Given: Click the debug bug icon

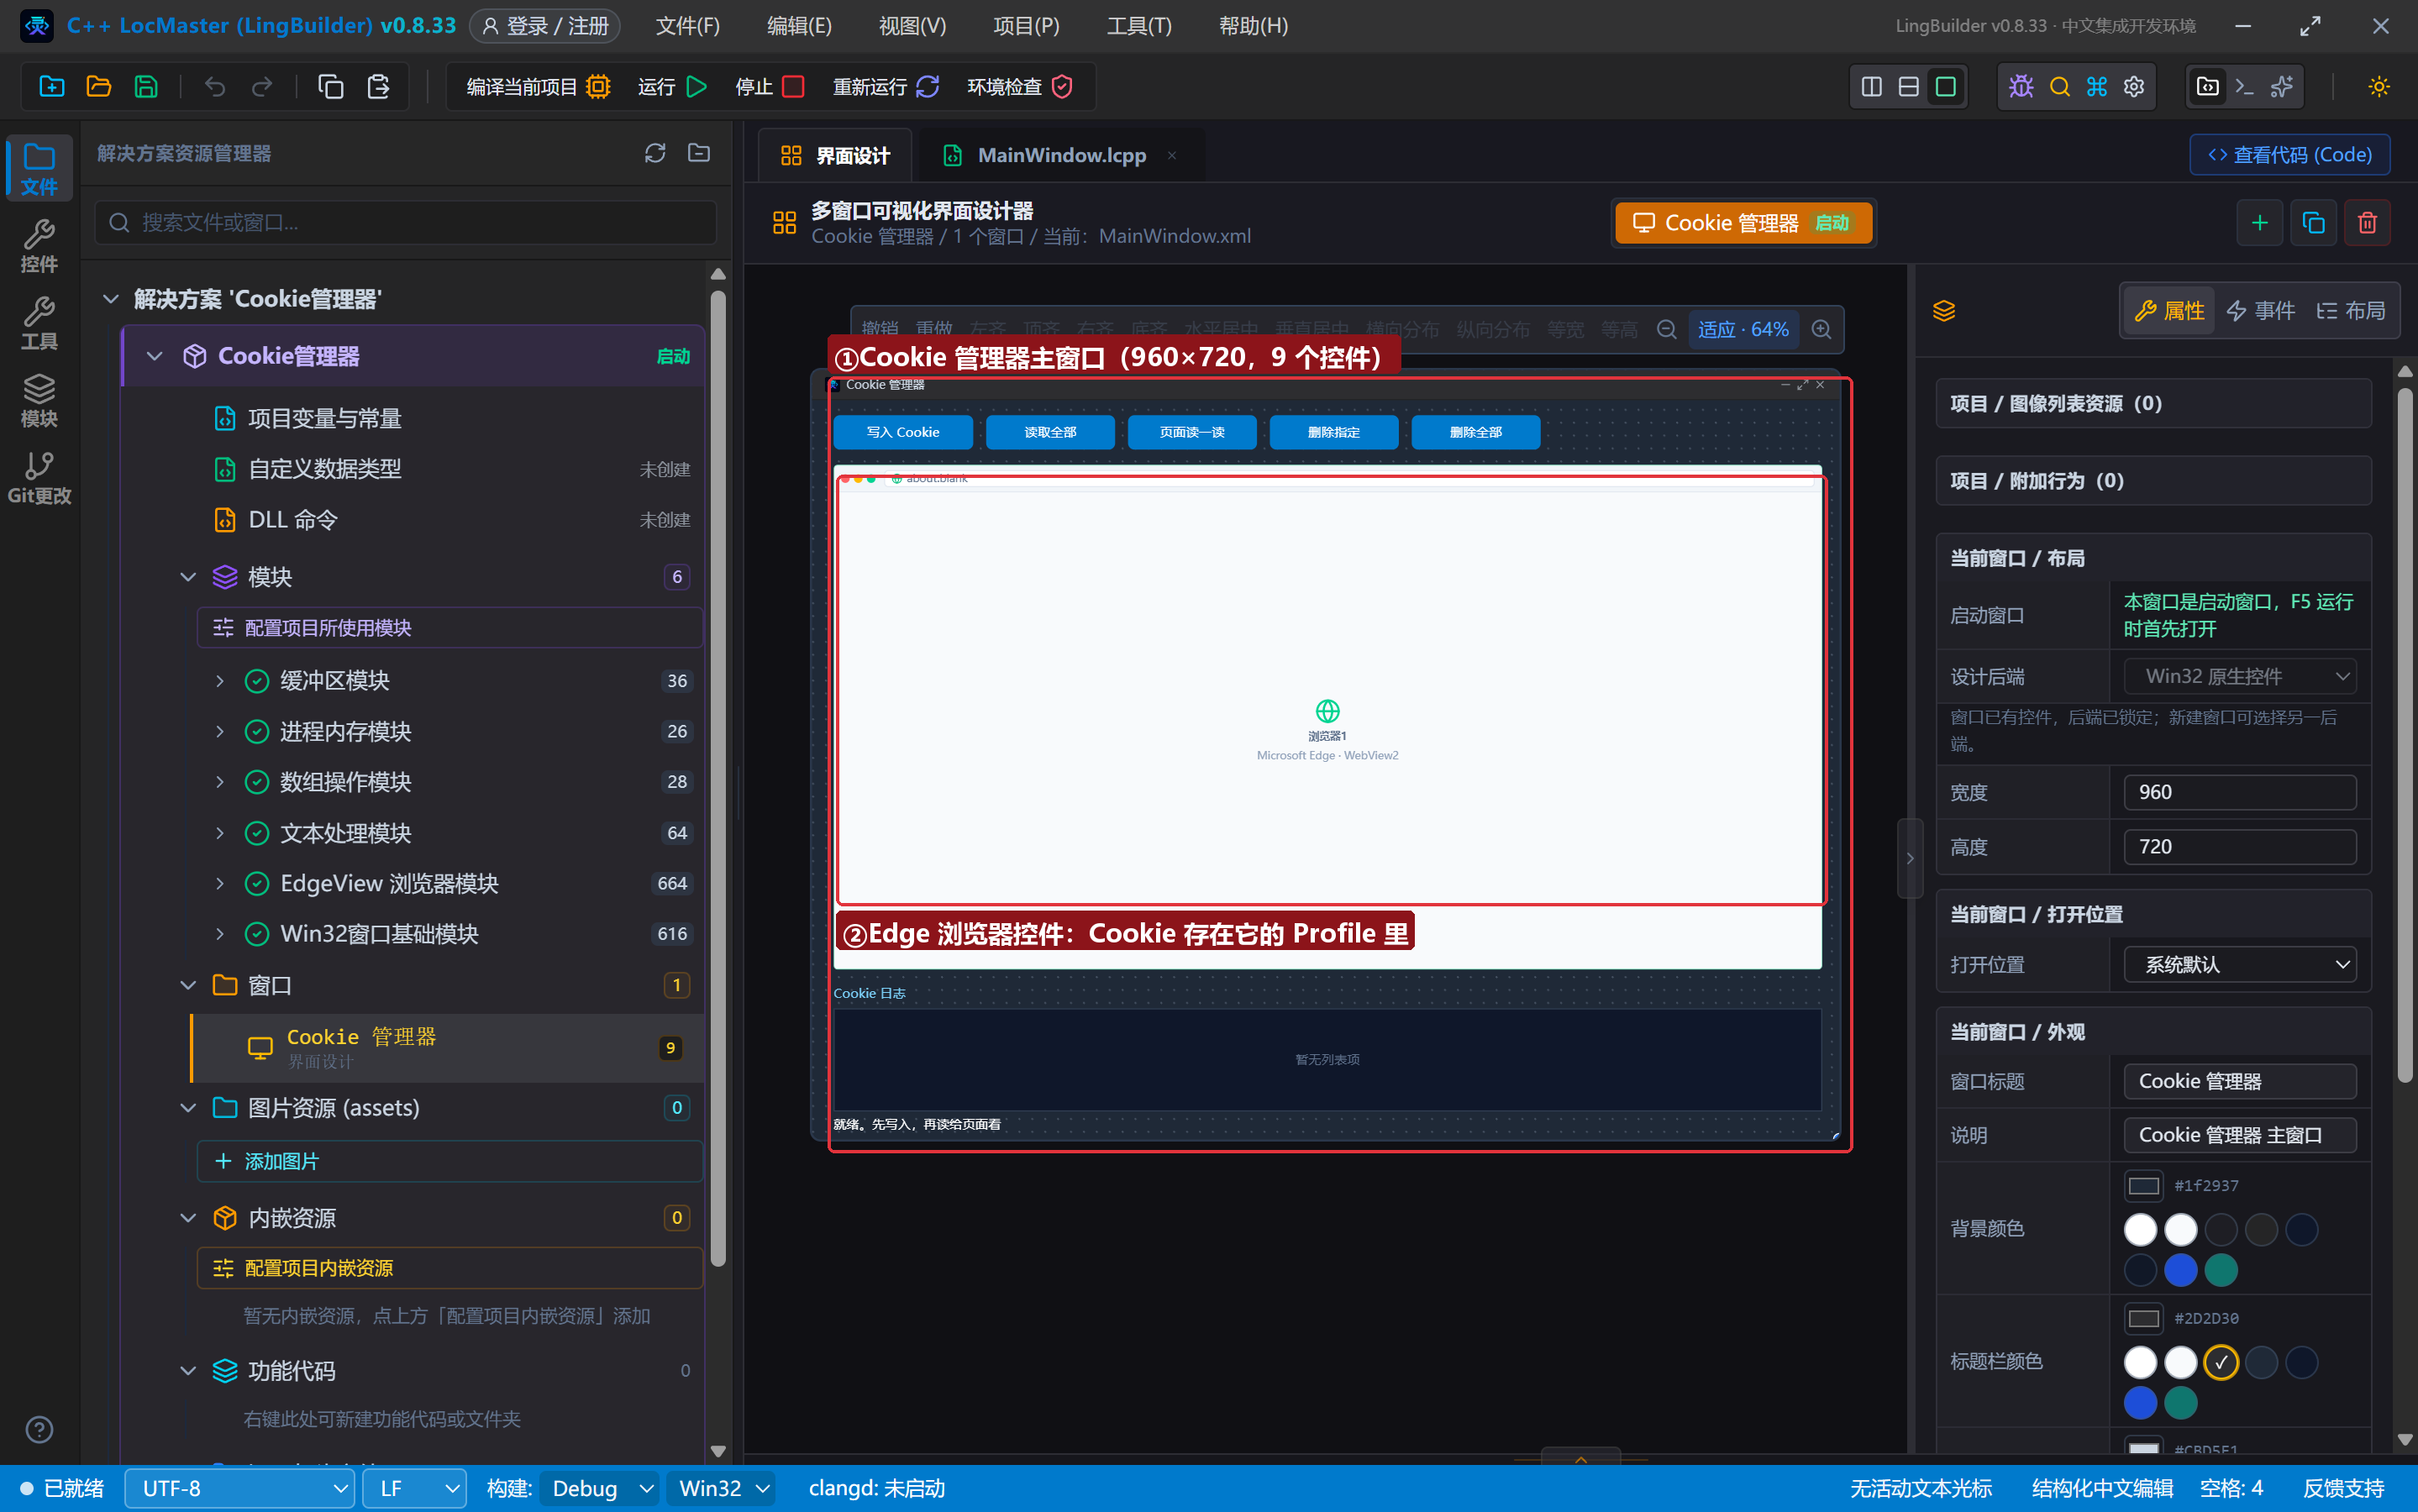Looking at the screenshot, I should click(2021, 87).
